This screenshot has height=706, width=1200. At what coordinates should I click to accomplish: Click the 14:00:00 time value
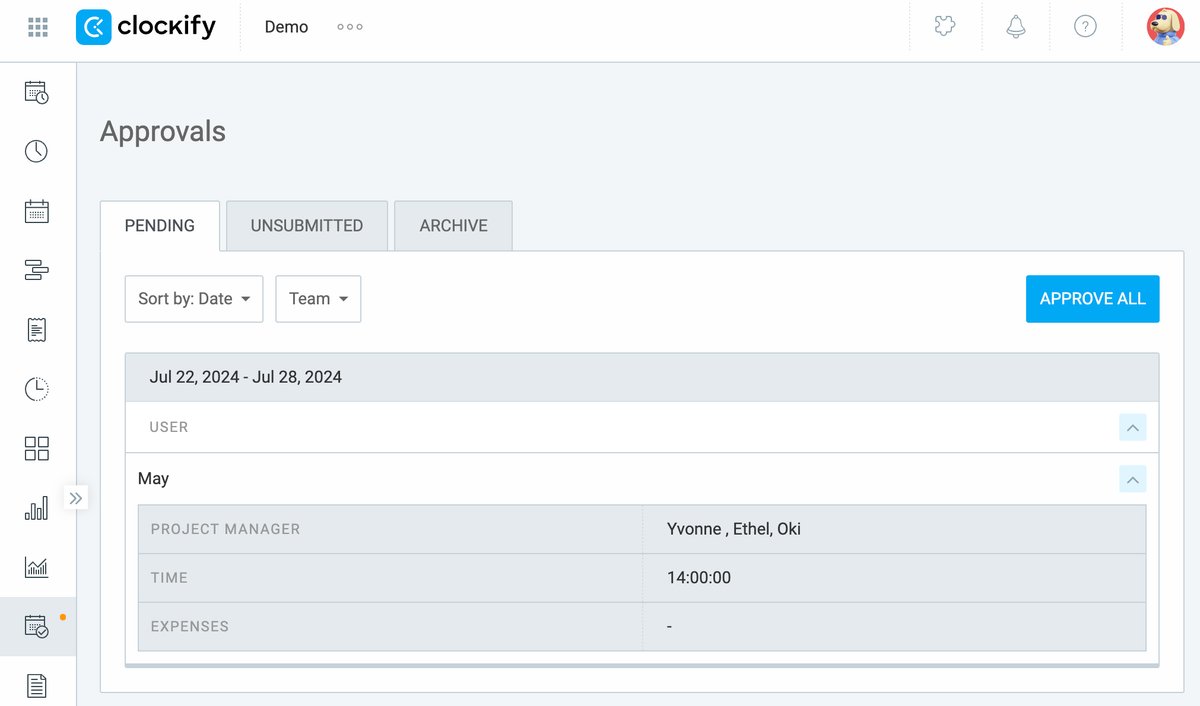pos(699,578)
